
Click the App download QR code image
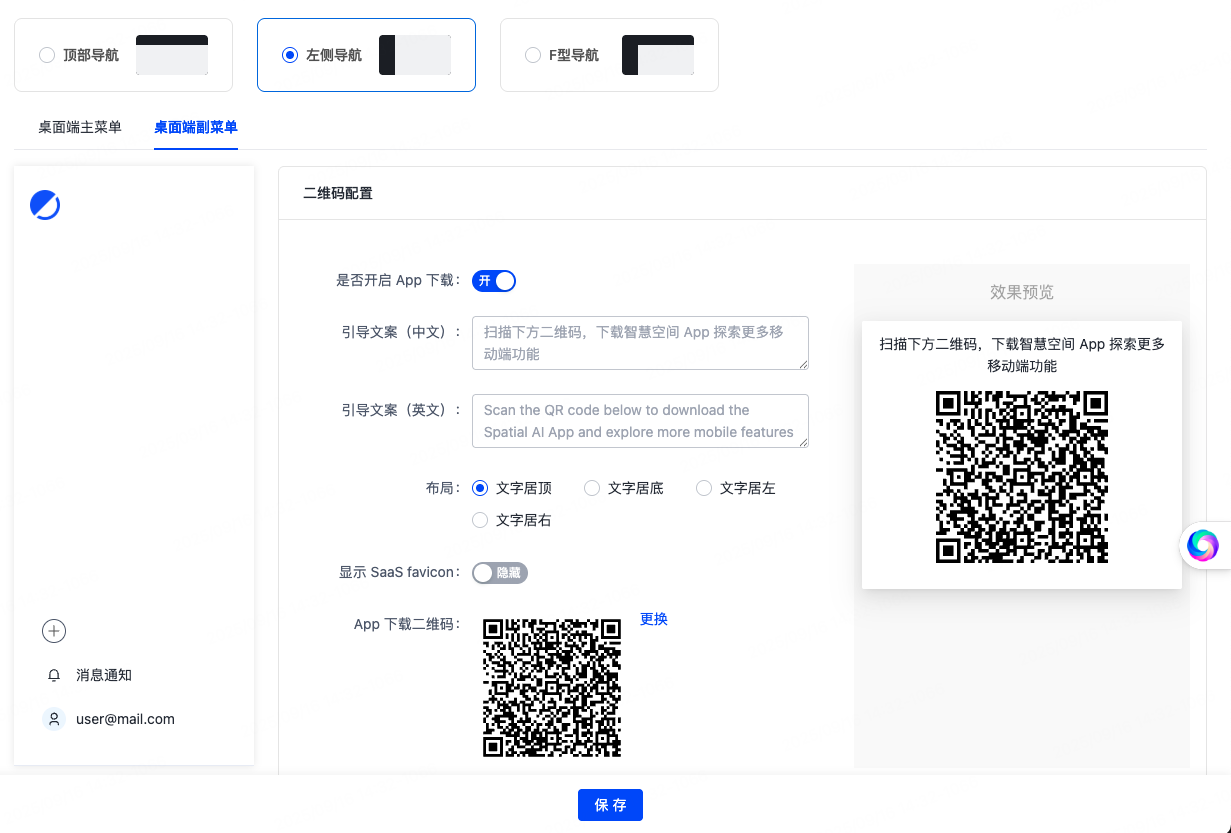pos(552,688)
